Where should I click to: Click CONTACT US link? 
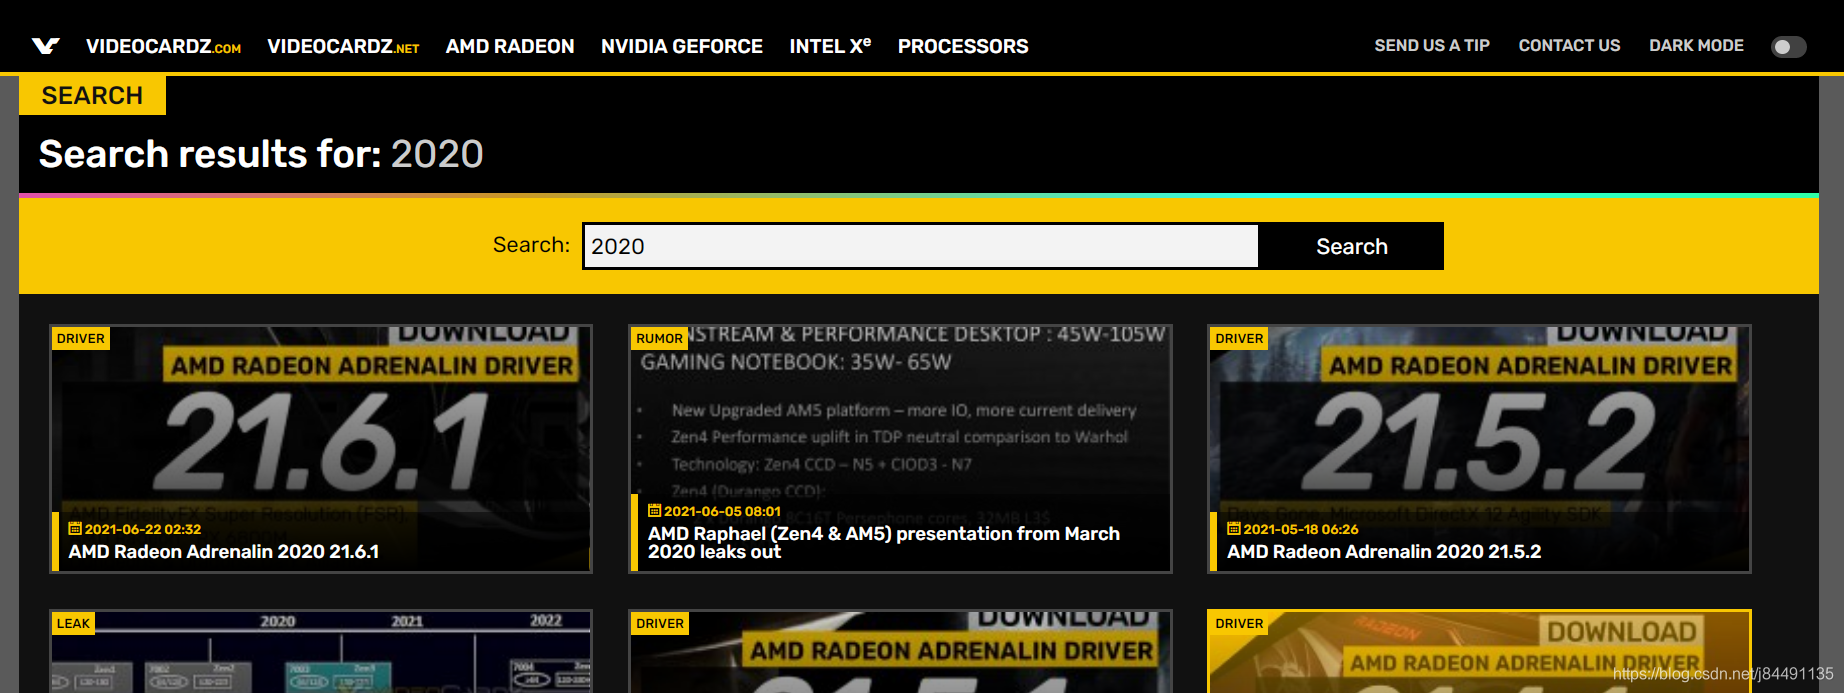point(1569,46)
